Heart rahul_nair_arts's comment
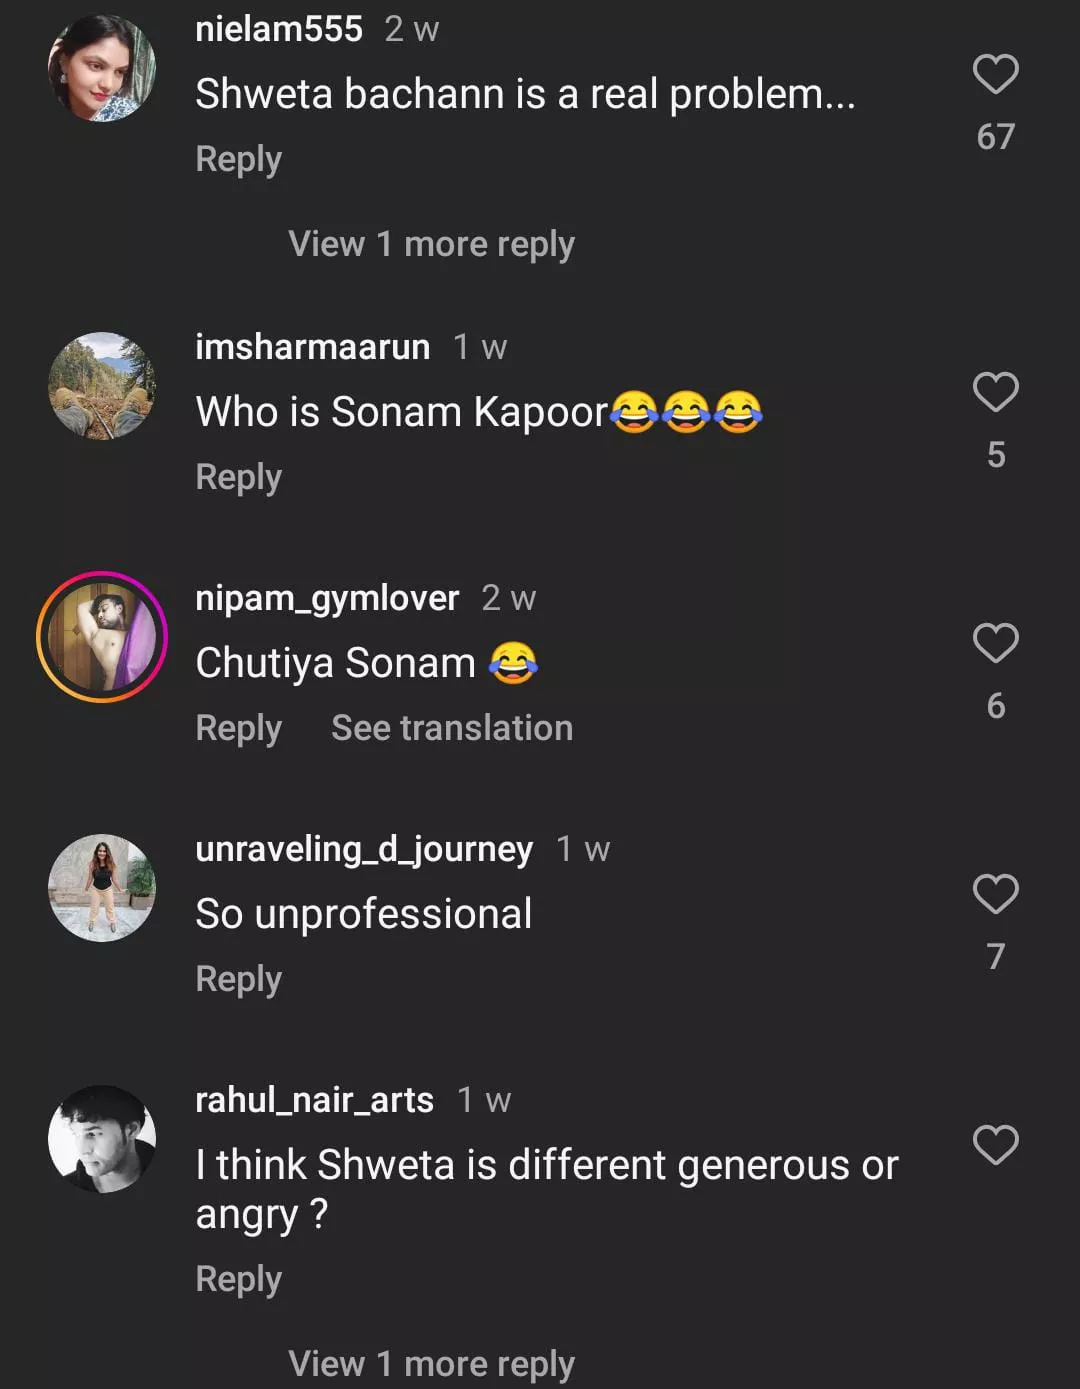This screenshot has height=1389, width=1080. pos(995,1145)
